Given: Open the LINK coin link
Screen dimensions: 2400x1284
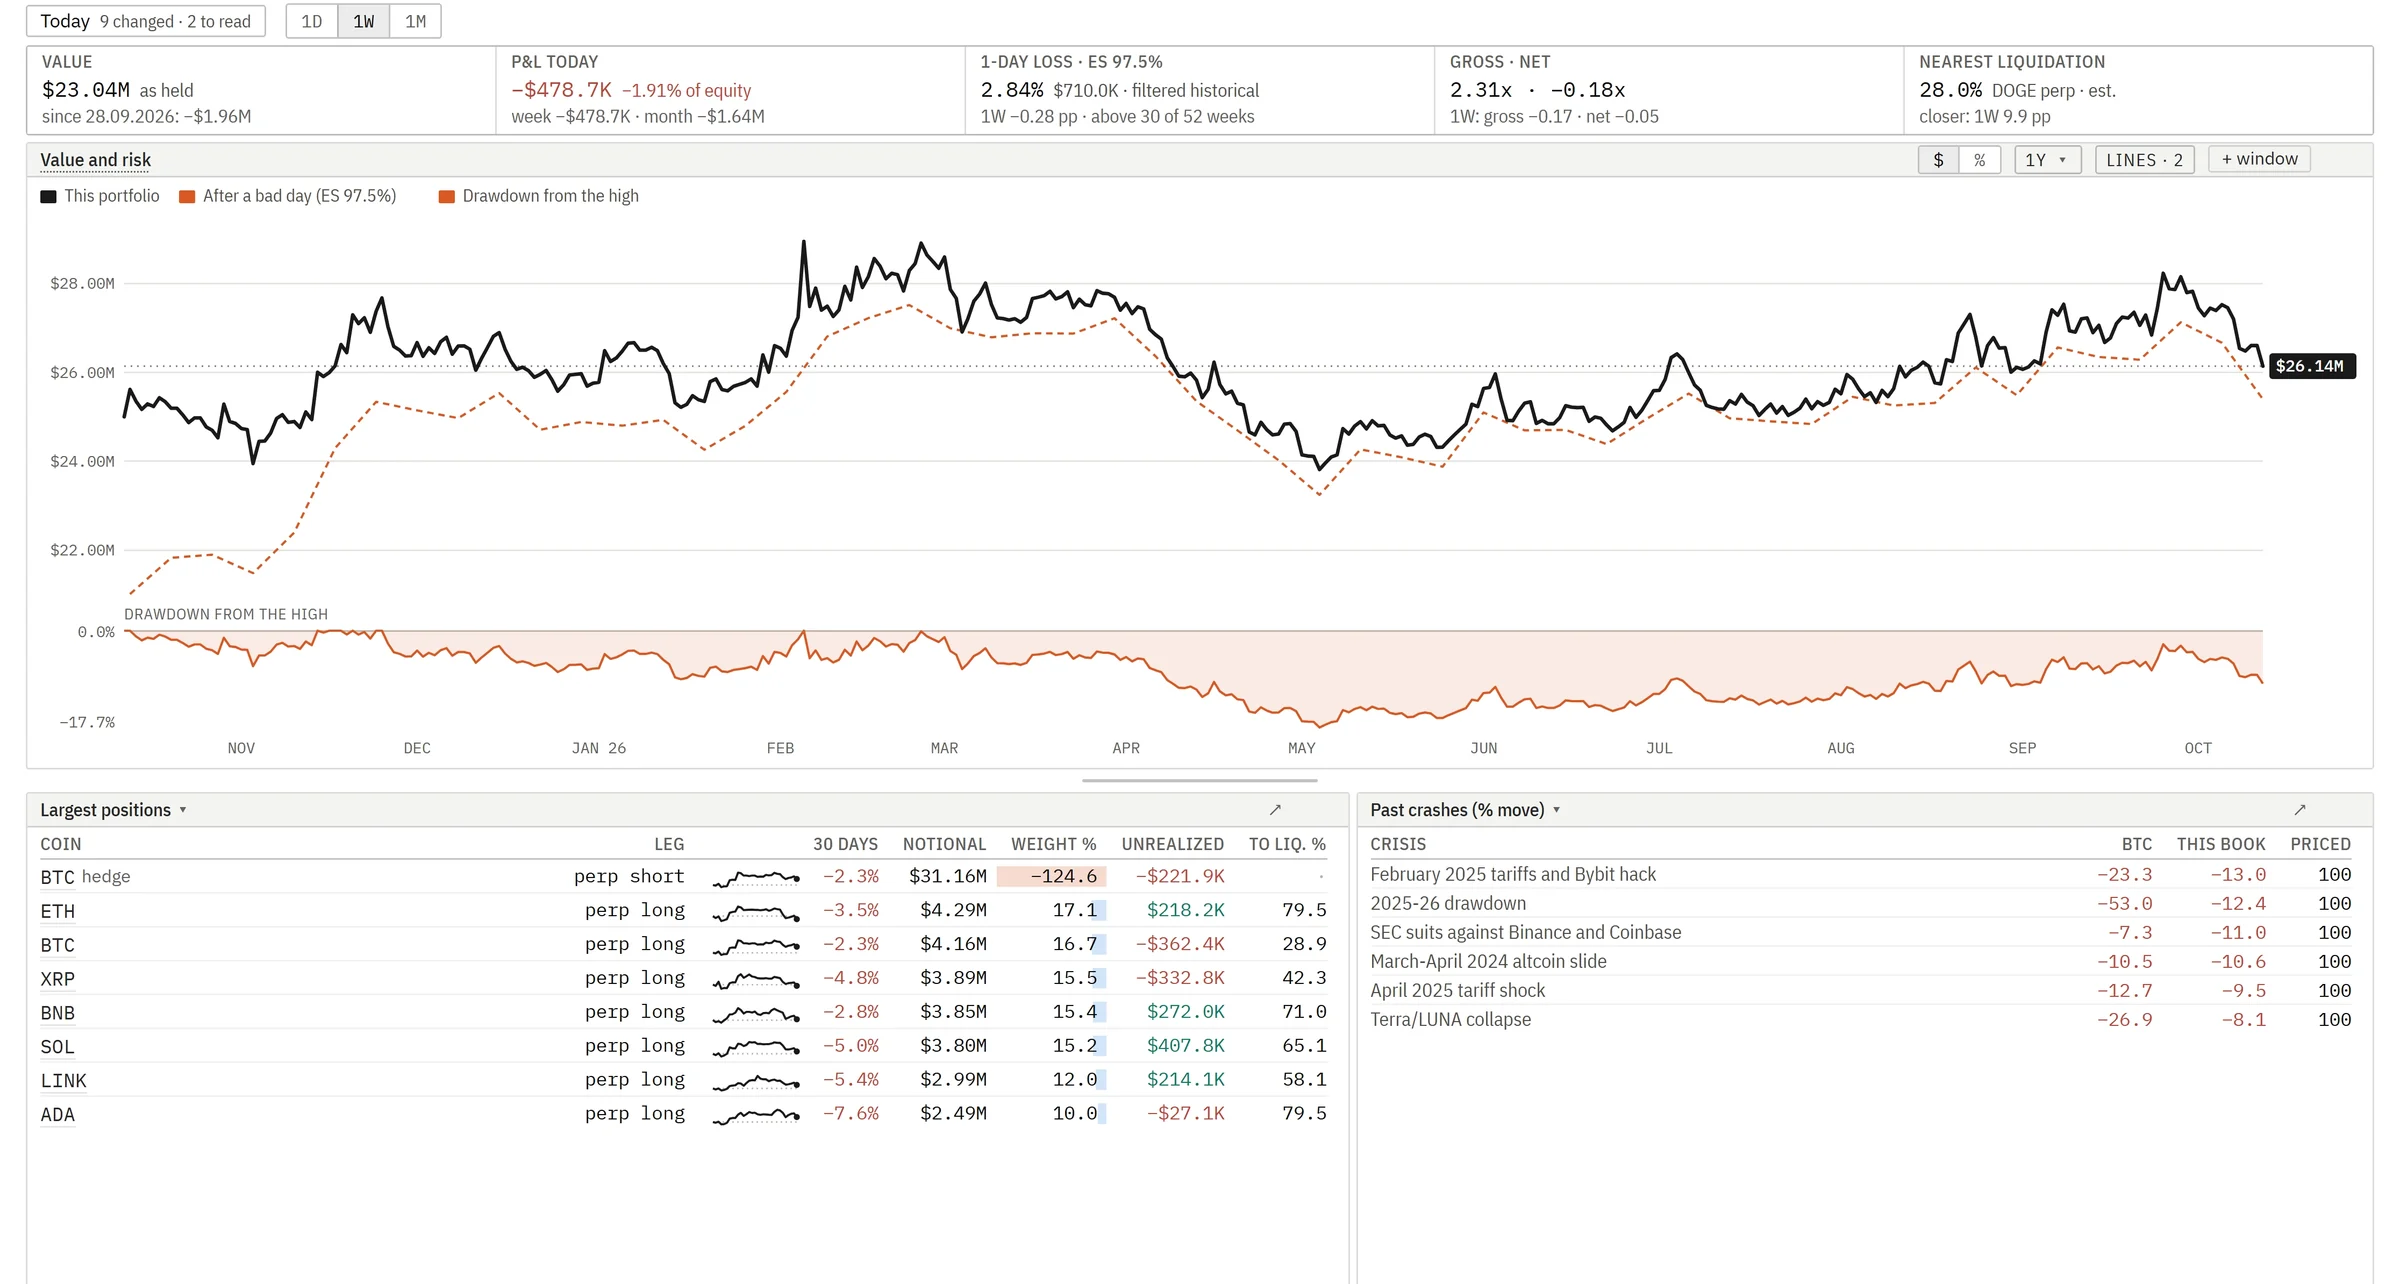Looking at the screenshot, I should point(64,1081).
